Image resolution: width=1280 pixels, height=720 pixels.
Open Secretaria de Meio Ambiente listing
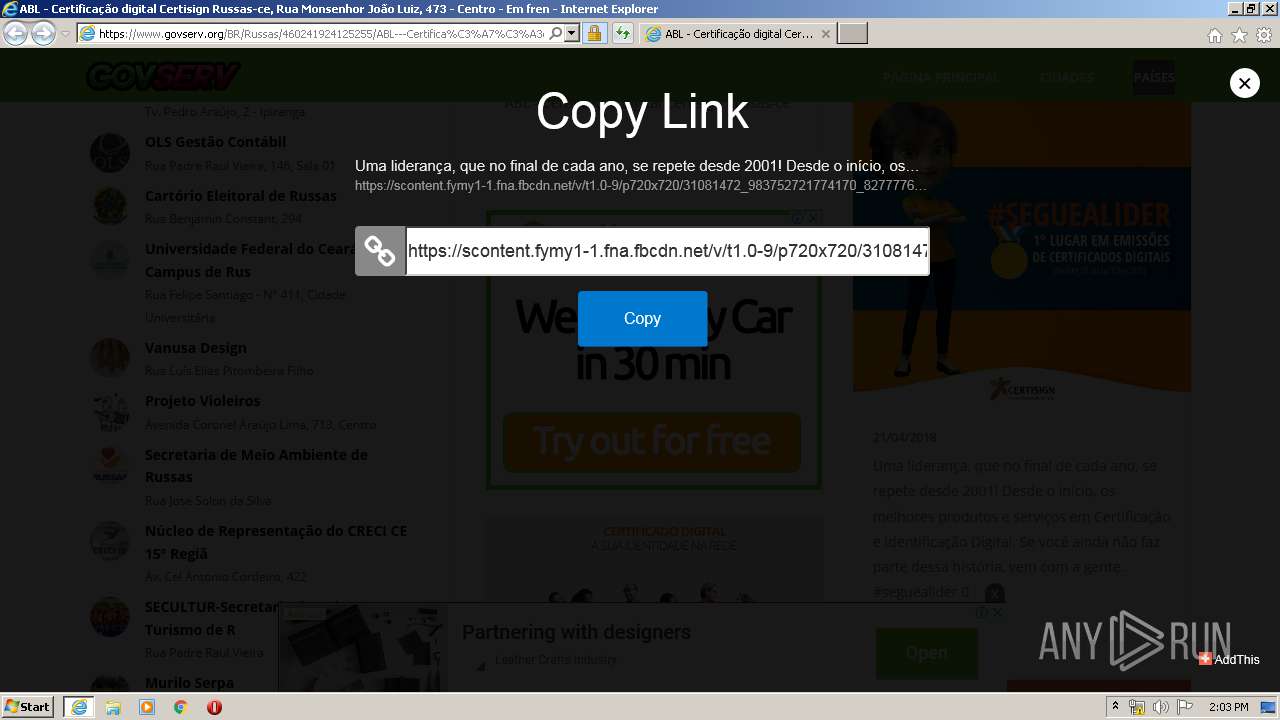[256, 466]
